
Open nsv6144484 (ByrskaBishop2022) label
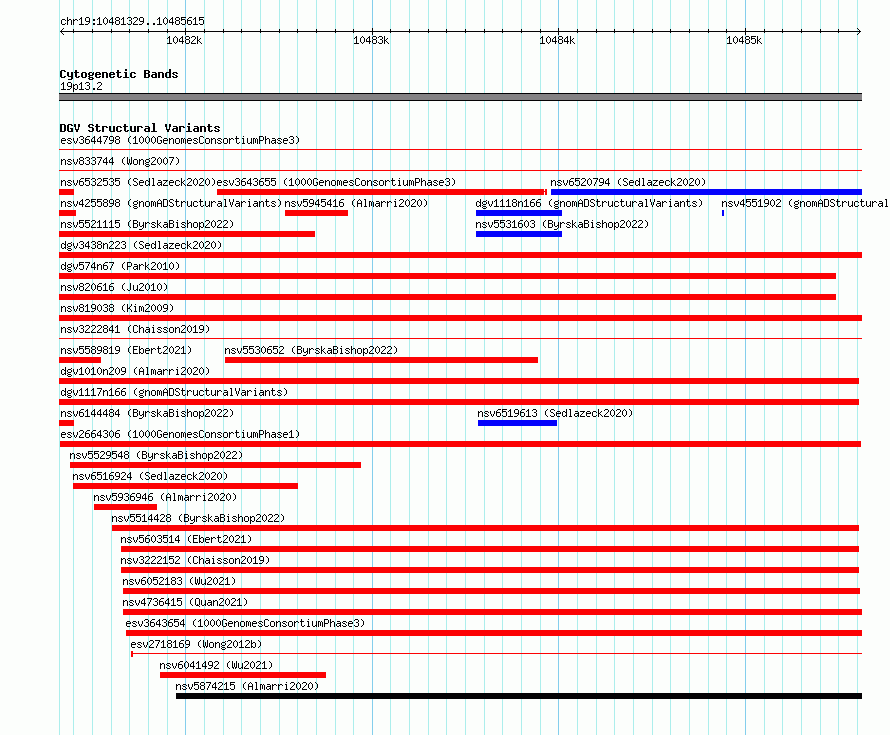click(147, 413)
